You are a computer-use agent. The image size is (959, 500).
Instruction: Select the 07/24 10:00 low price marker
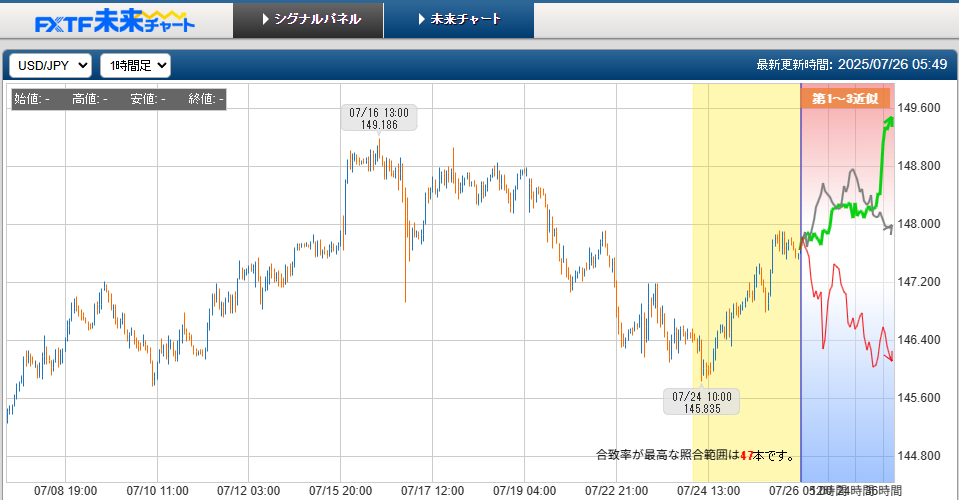pyautogui.click(x=702, y=402)
